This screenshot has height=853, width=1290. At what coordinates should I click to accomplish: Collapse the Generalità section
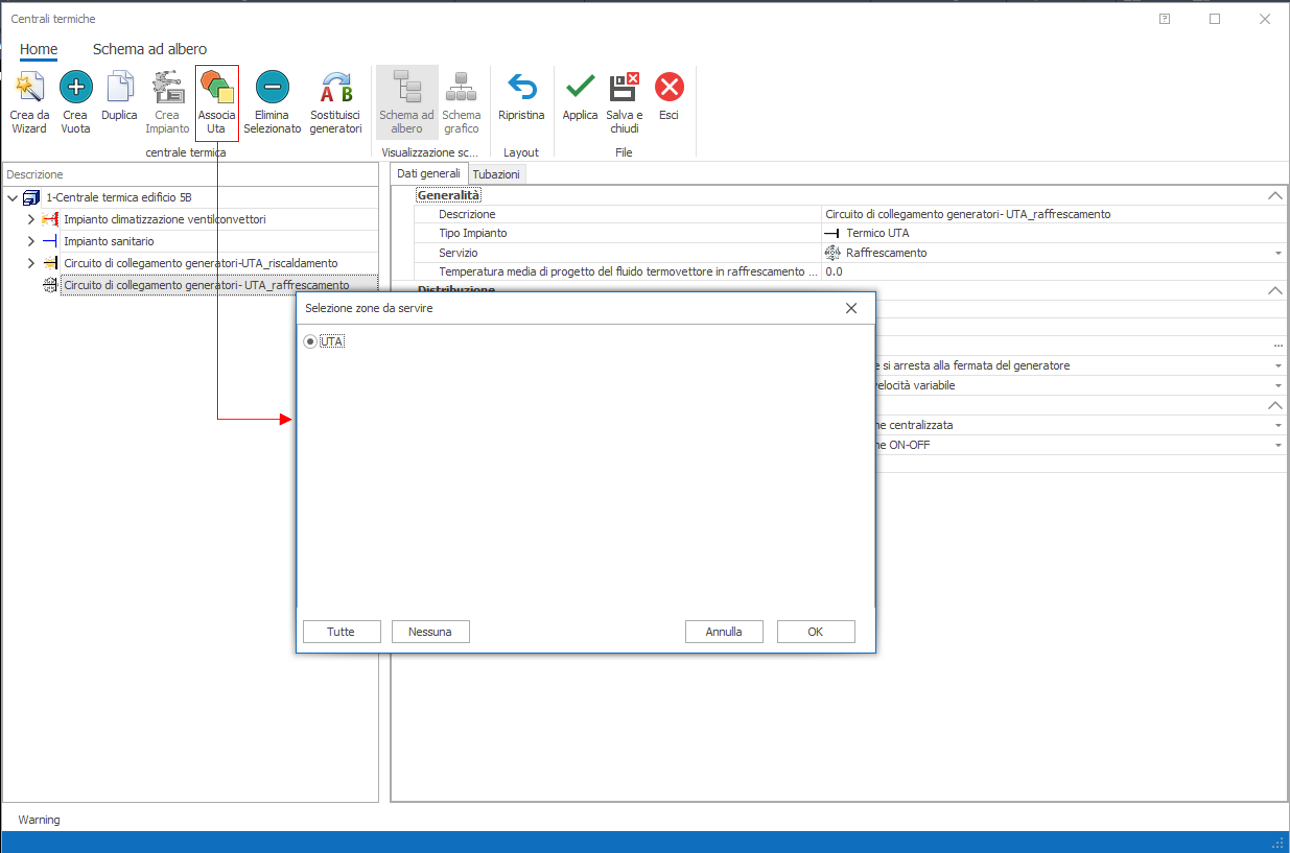(1274, 196)
